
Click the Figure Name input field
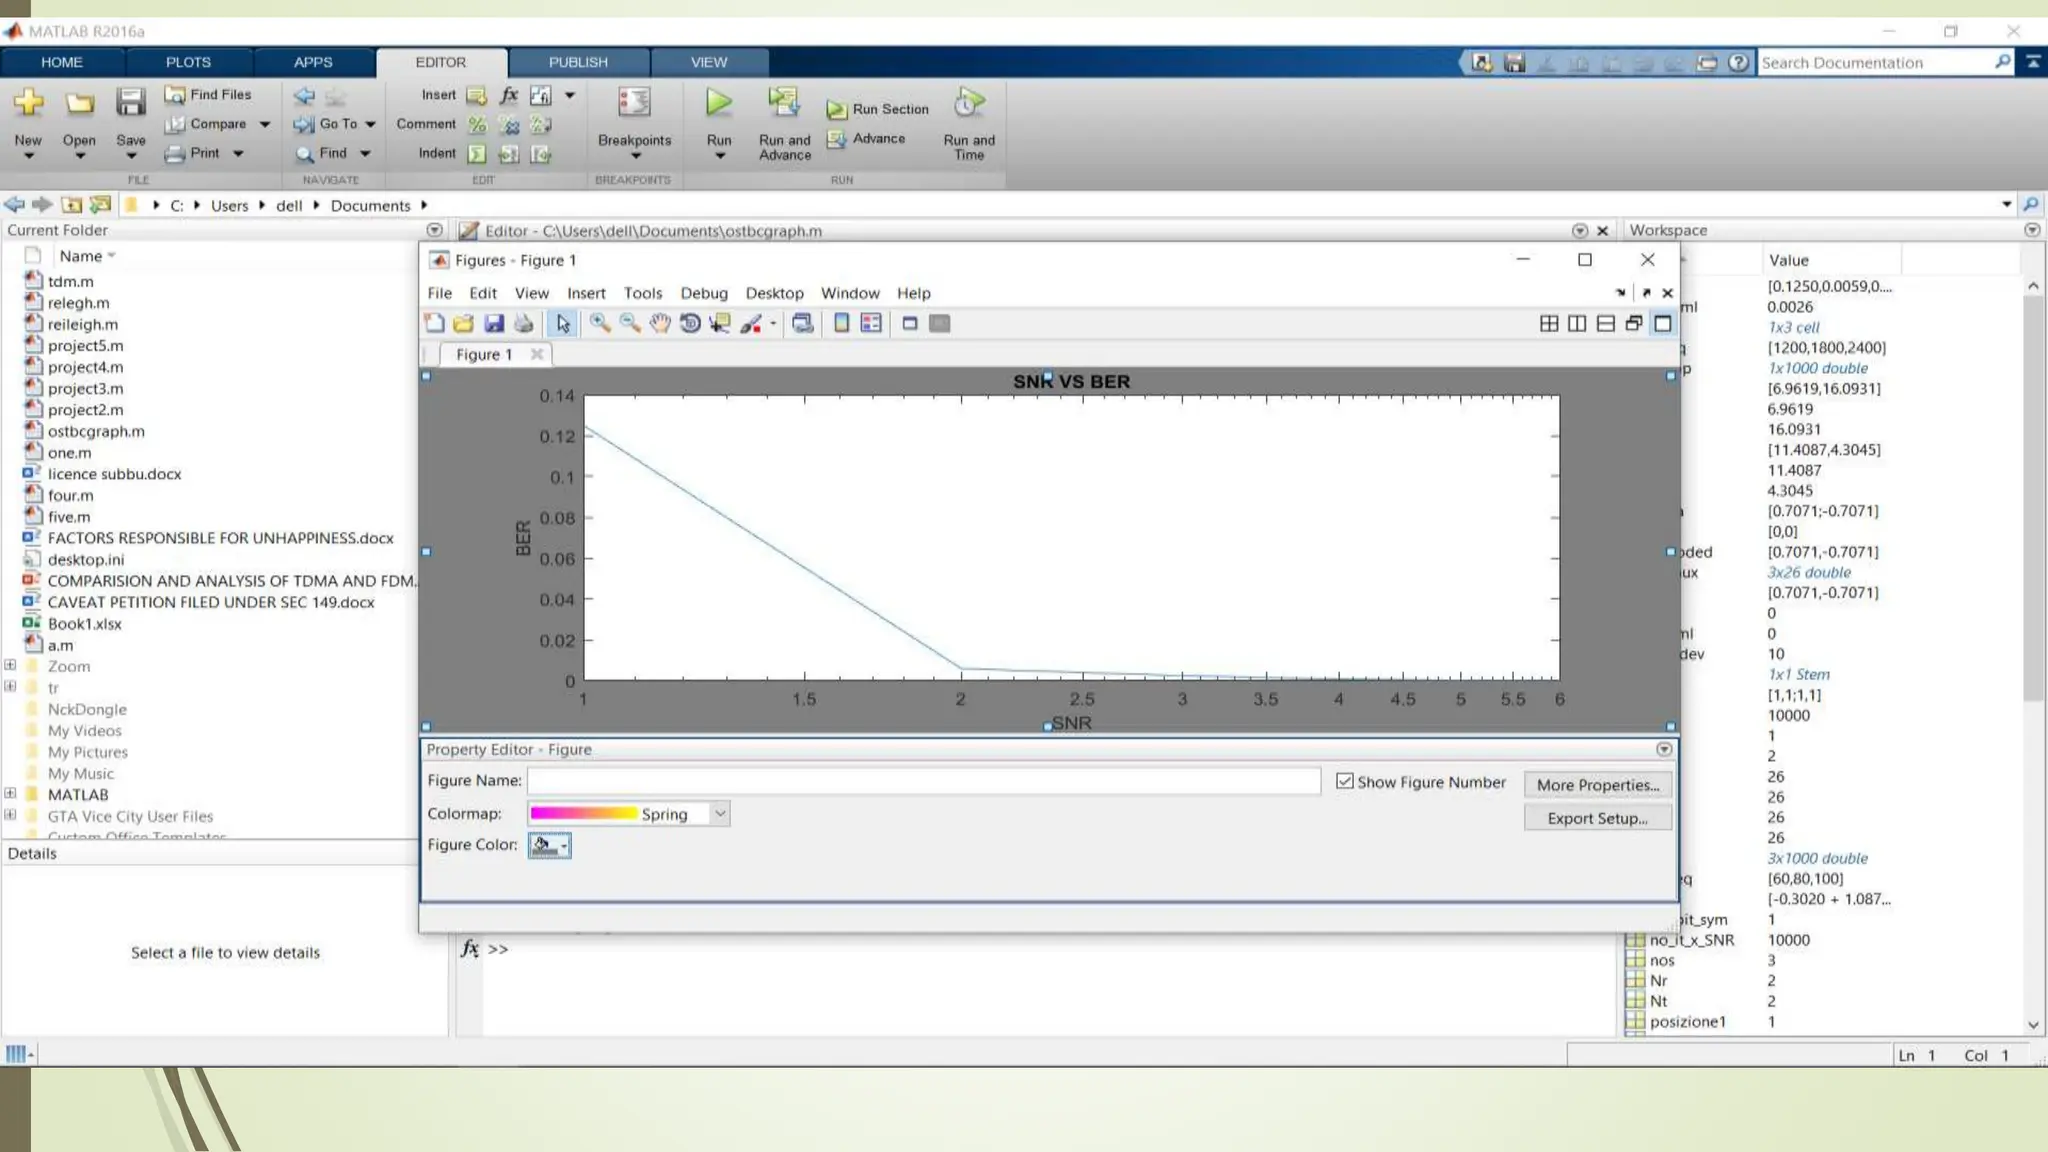[923, 781]
